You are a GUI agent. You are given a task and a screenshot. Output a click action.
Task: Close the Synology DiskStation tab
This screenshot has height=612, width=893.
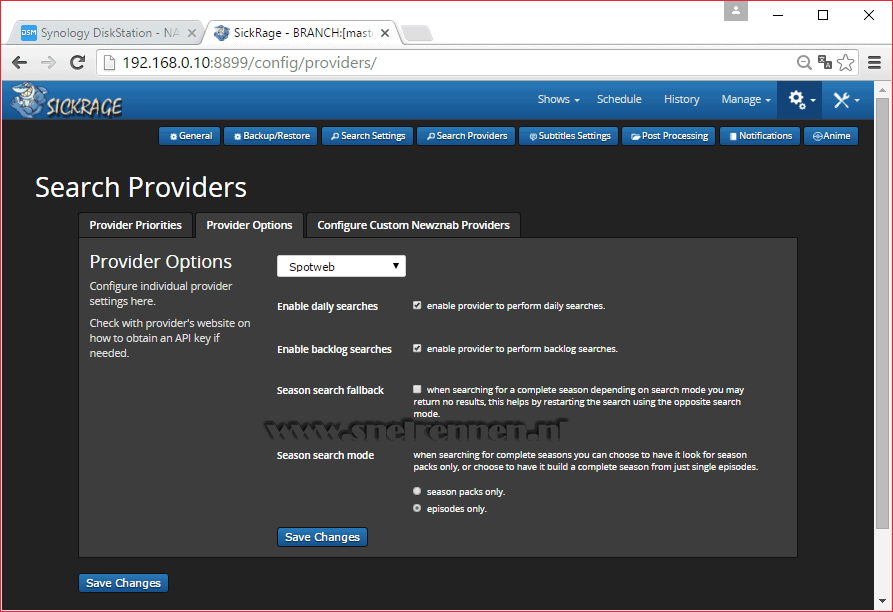point(192,33)
